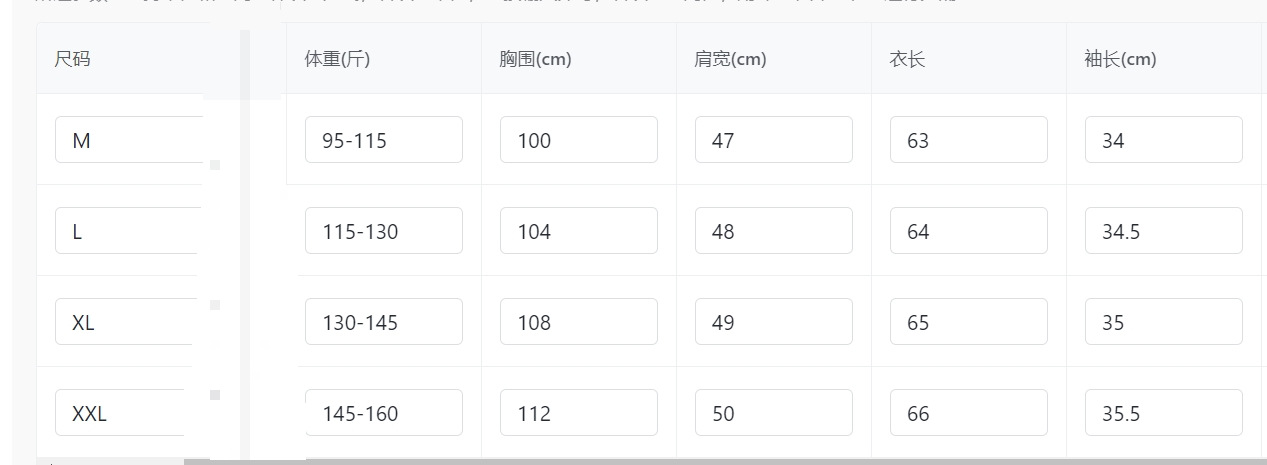1267x465 pixels.
Task: Edit the garment length field showing 66
Action: tap(969, 413)
